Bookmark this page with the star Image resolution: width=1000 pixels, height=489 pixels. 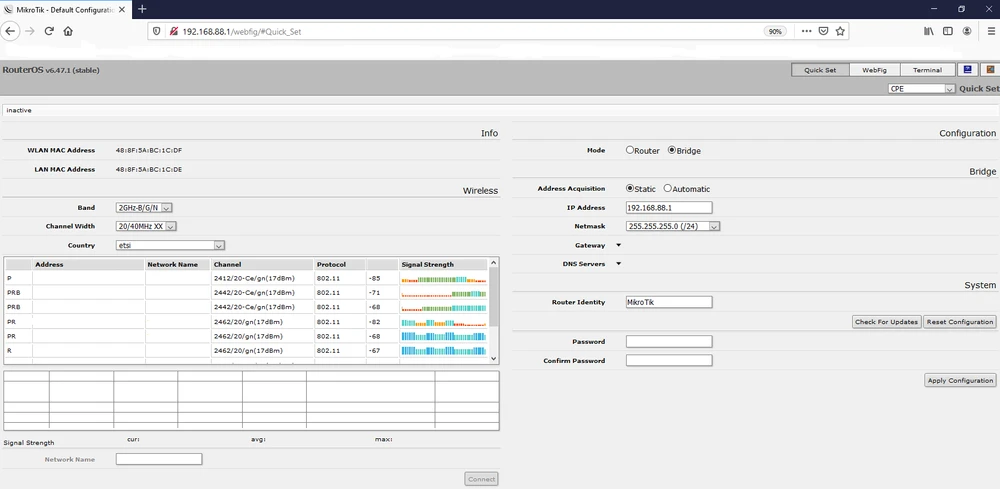point(840,31)
